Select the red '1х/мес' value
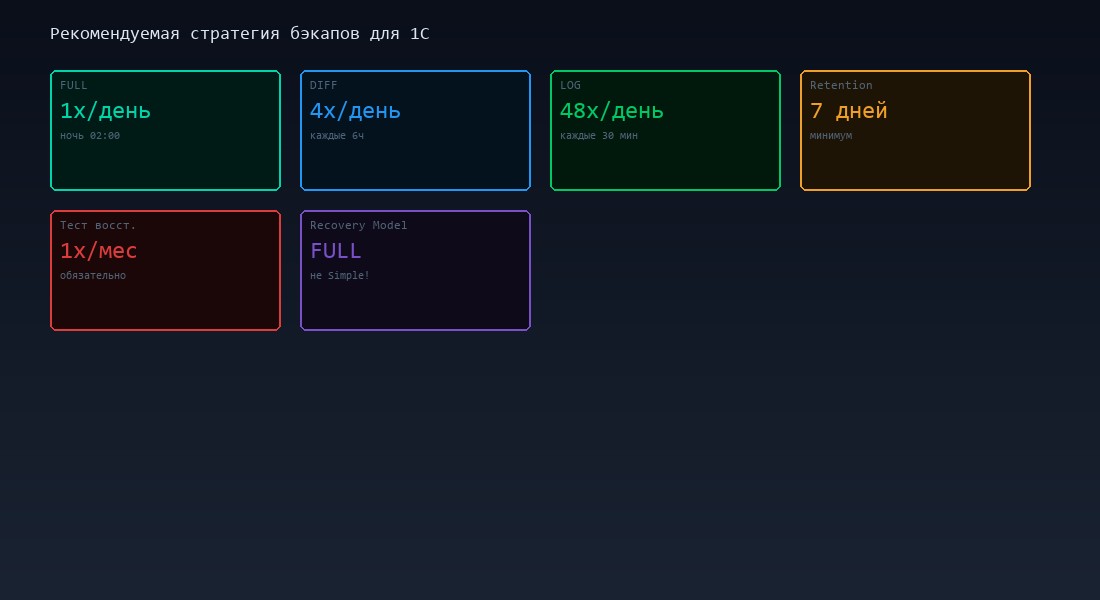Image resolution: width=1100 pixels, height=600 pixels. pyautogui.click(x=98, y=251)
